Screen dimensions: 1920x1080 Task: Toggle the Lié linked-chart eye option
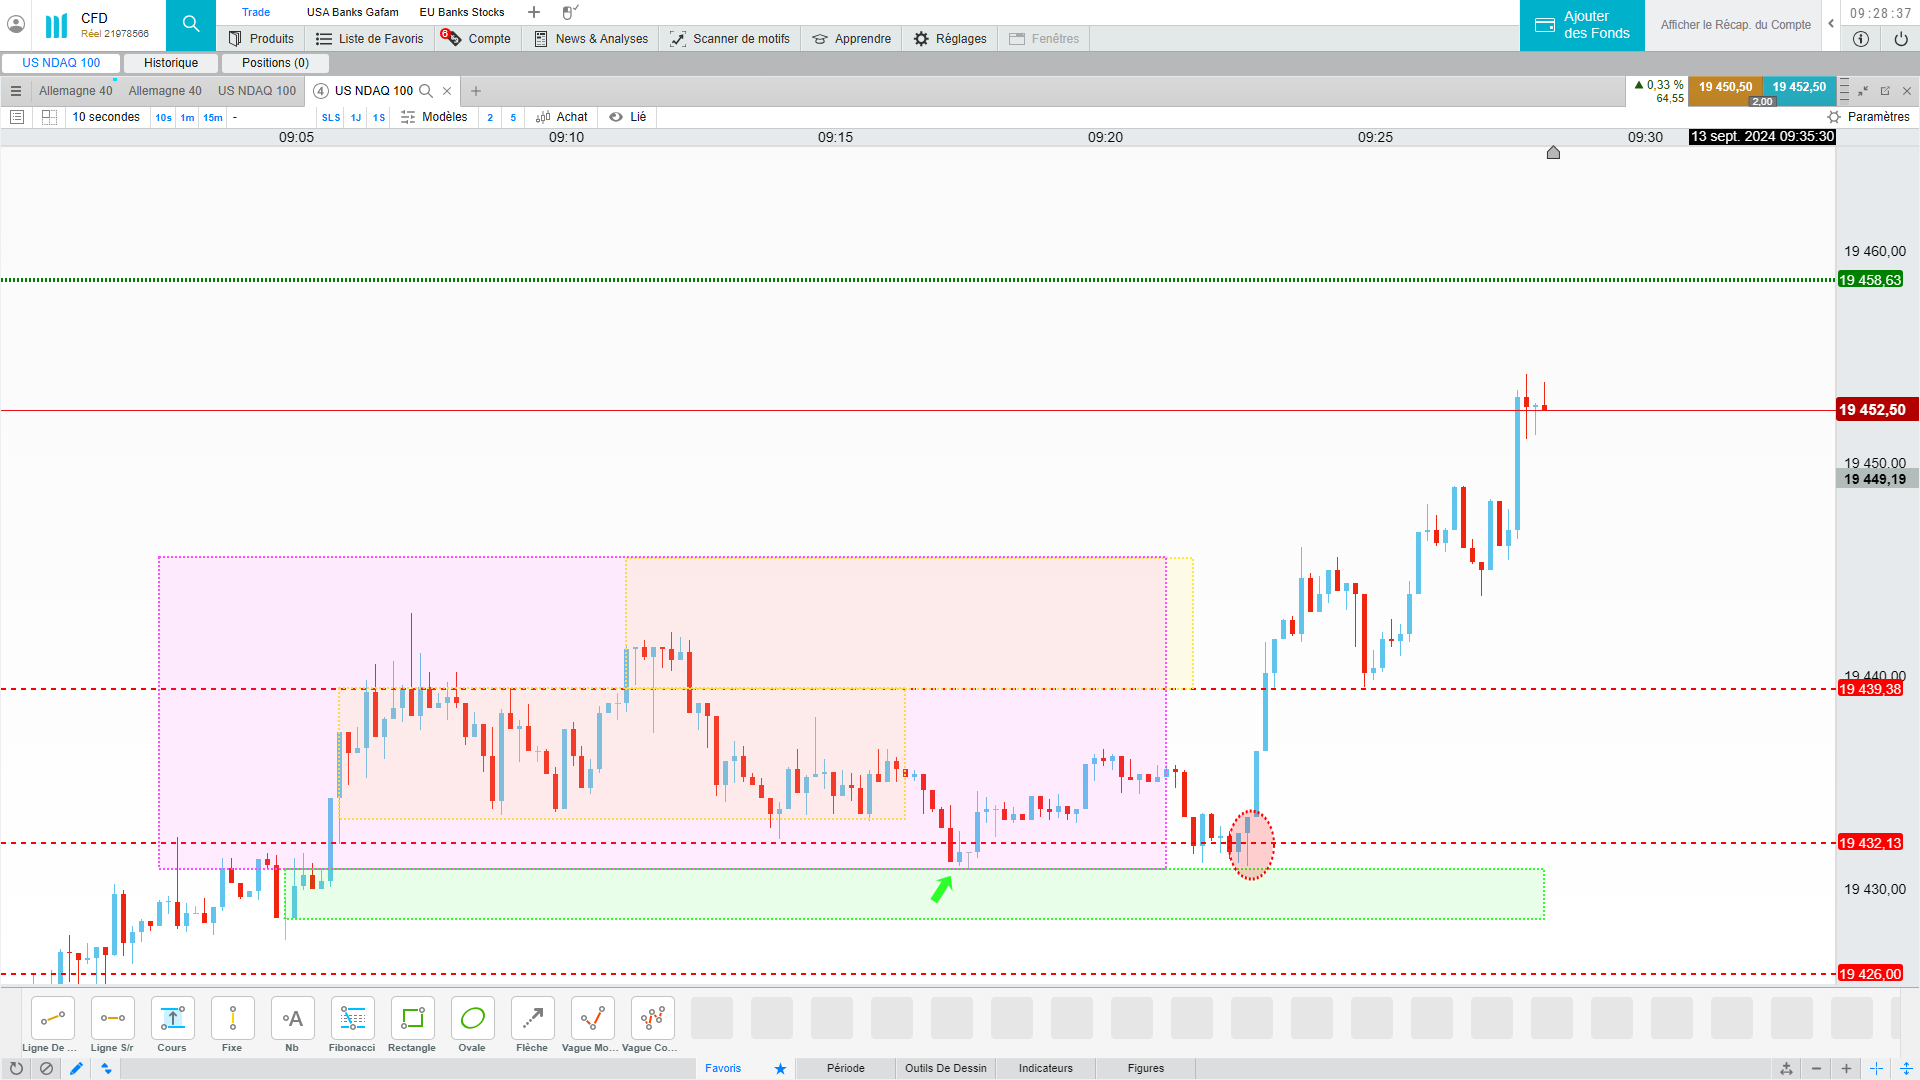coord(627,117)
